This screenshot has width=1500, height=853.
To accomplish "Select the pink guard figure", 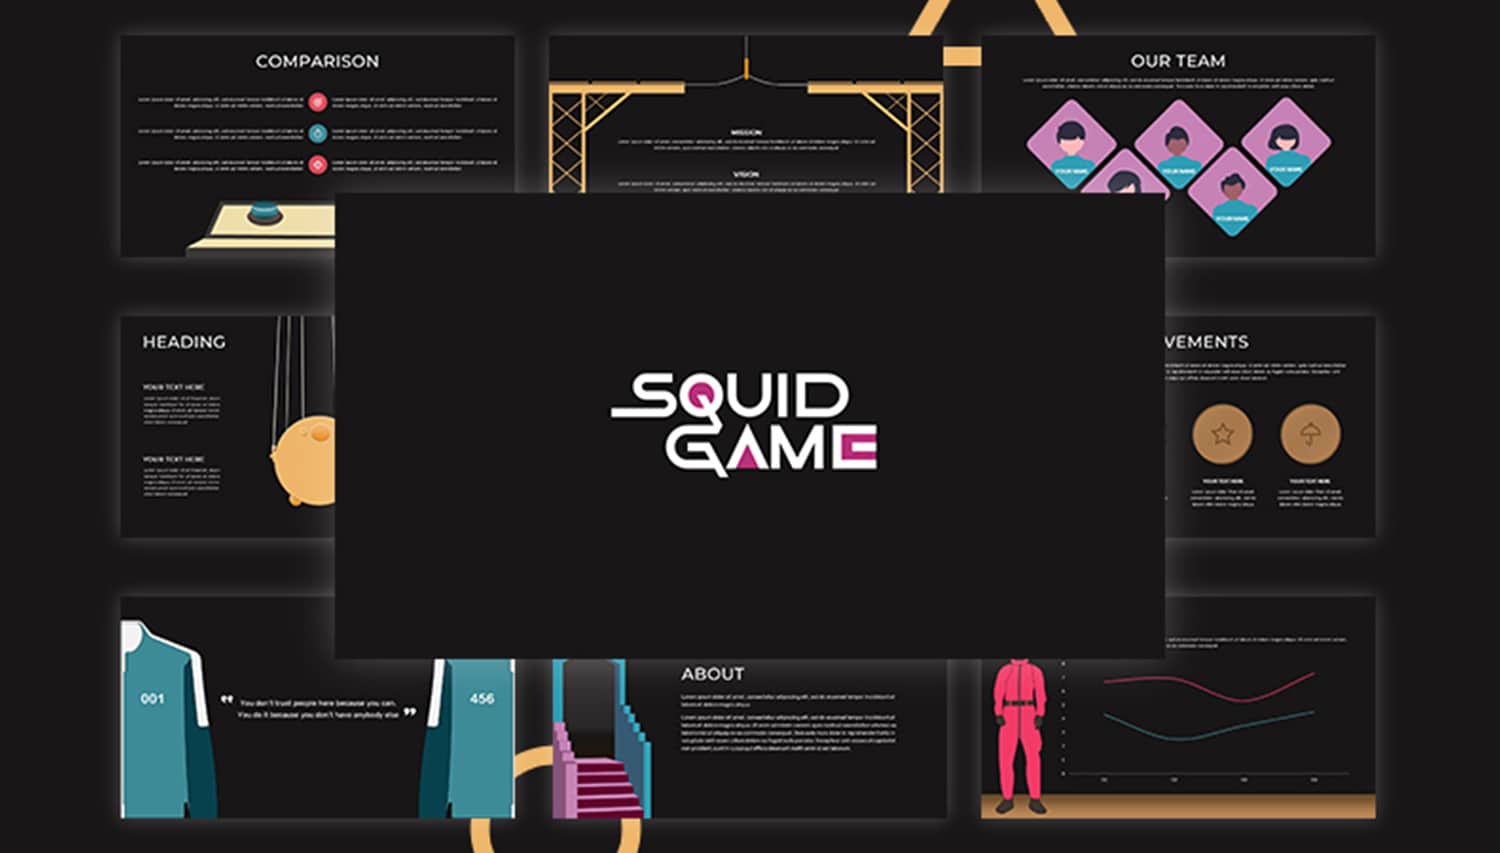I will tap(1019, 735).
